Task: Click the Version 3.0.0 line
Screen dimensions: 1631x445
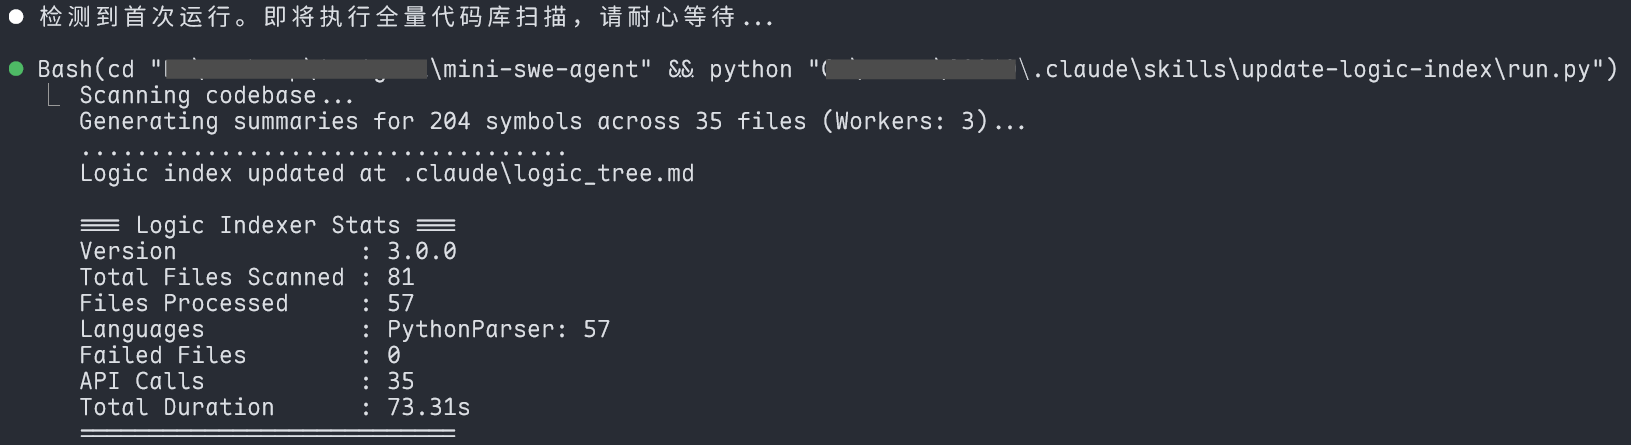Action: [x=268, y=252]
